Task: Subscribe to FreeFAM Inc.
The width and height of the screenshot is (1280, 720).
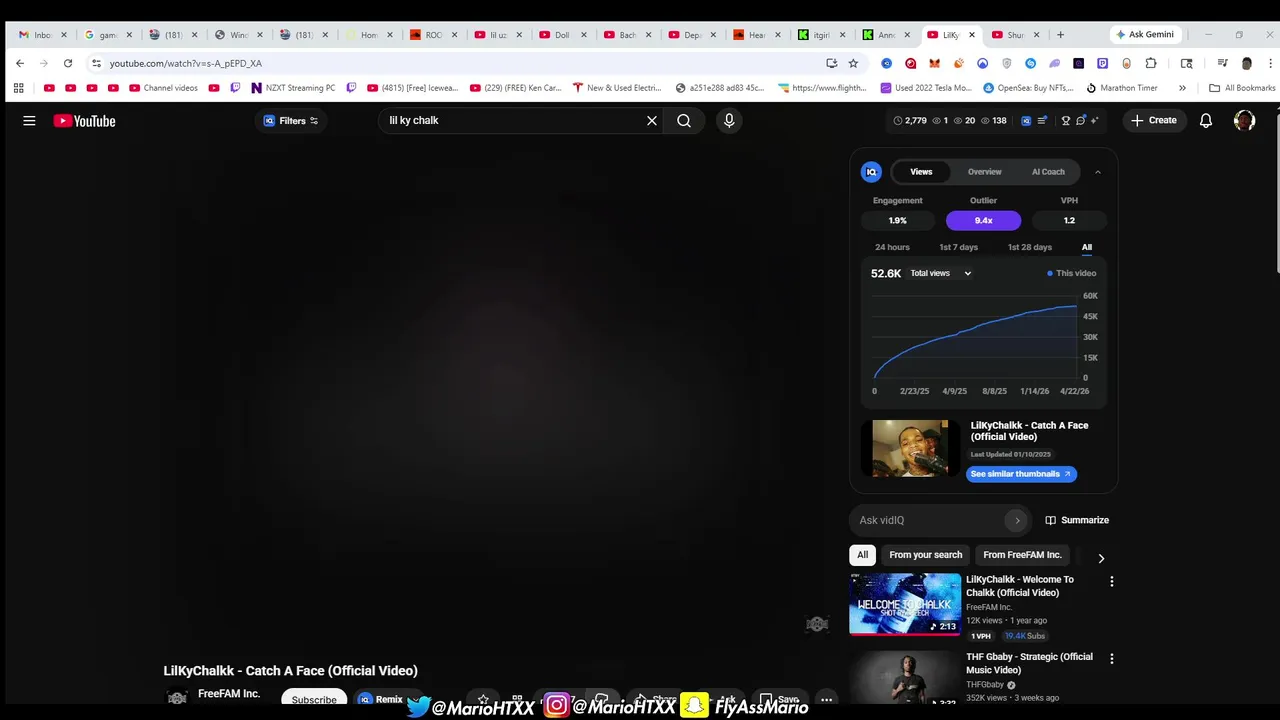Action: 314,698
